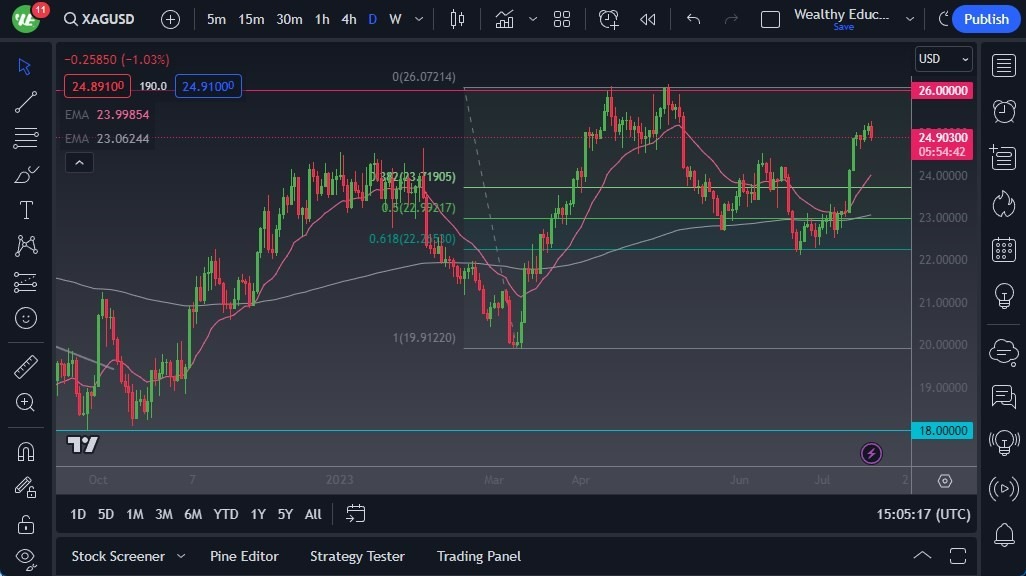Open the Strategy Tester tab

357,556
